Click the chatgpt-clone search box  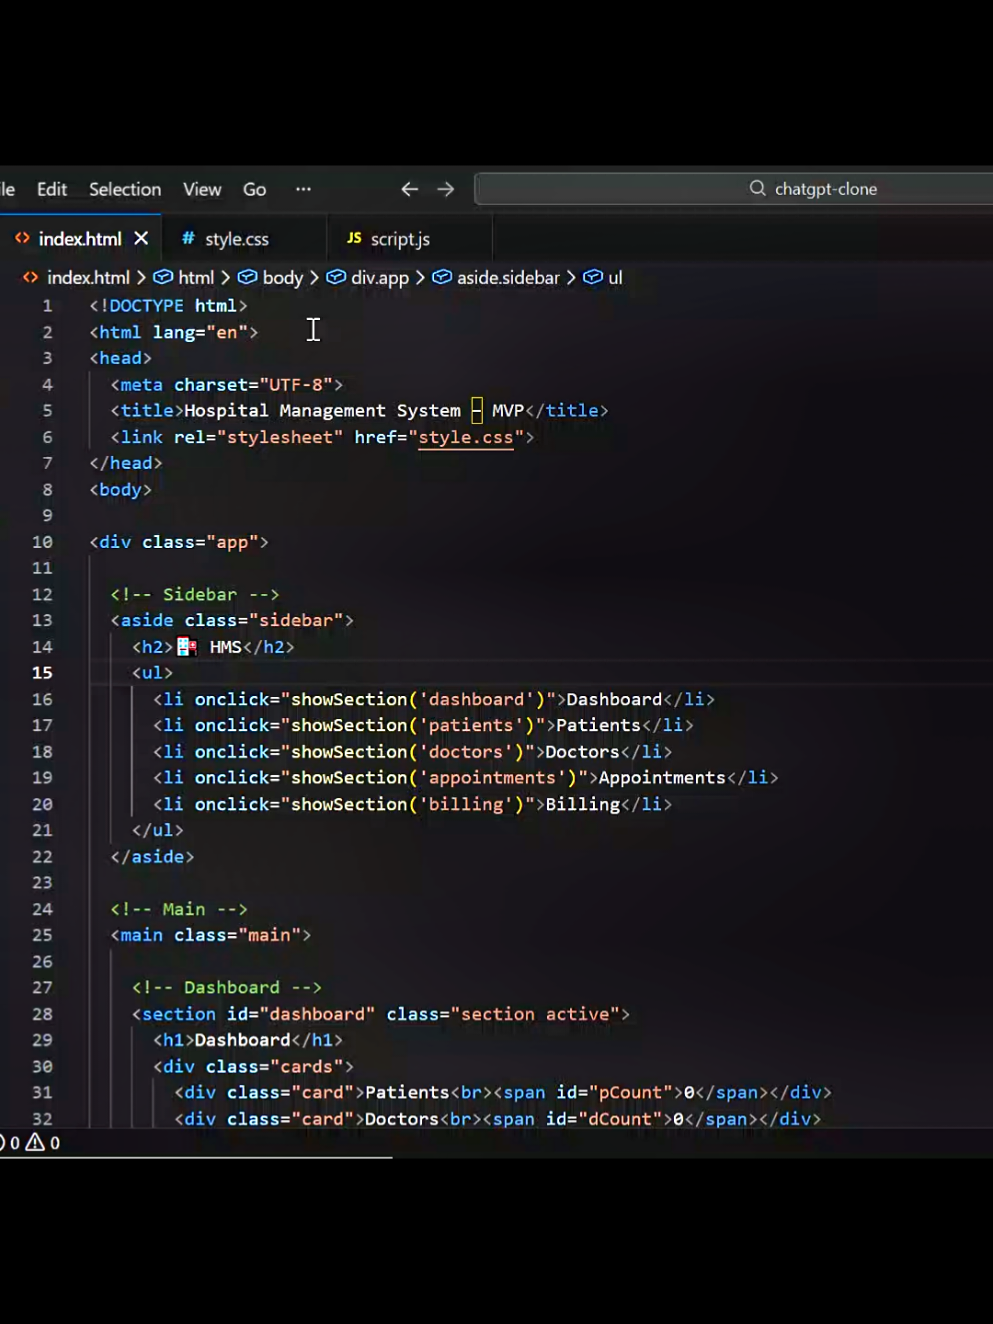734,189
